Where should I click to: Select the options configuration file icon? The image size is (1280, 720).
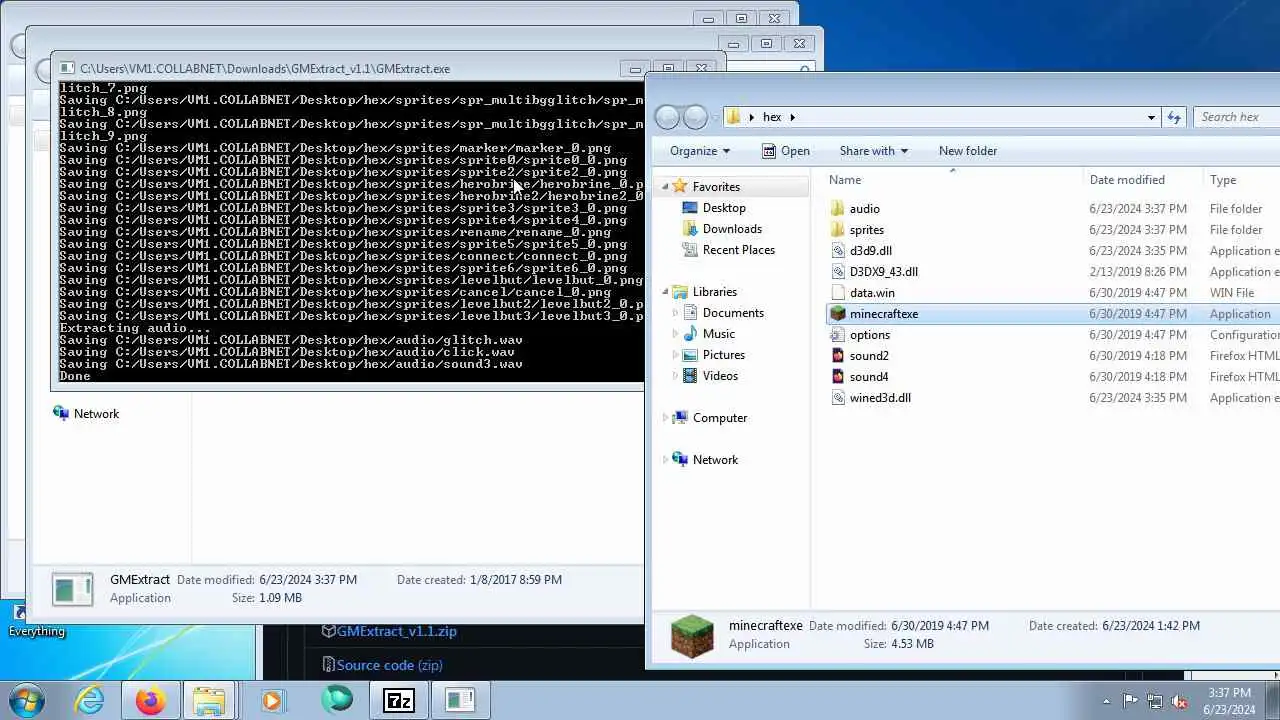tap(838, 335)
